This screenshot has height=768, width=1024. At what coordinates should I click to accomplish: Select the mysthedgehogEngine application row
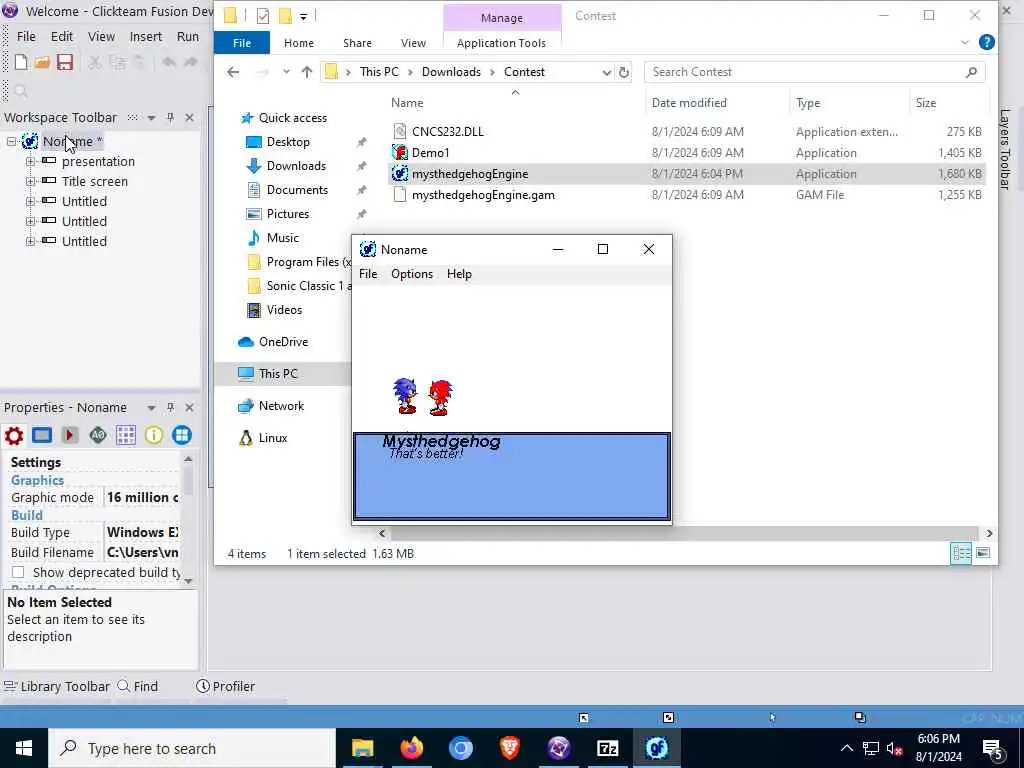click(x=686, y=174)
